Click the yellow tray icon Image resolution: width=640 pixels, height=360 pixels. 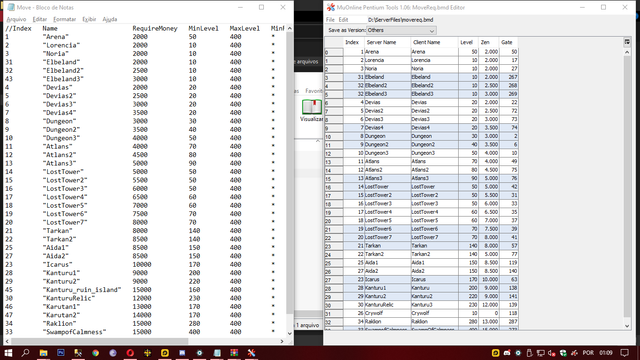[x=496, y=353]
